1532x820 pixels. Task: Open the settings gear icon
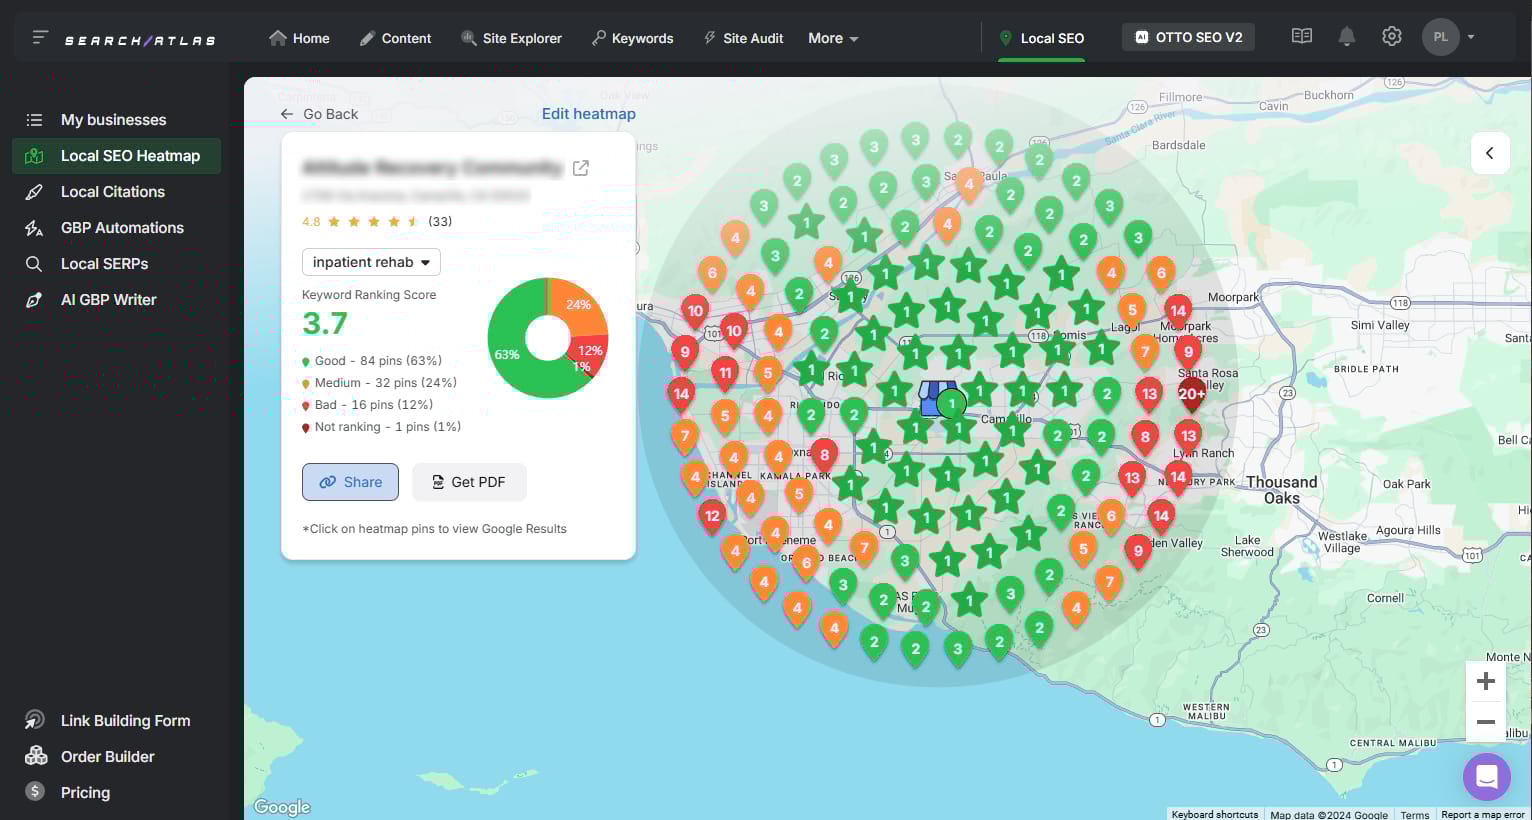(x=1392, y=37)
